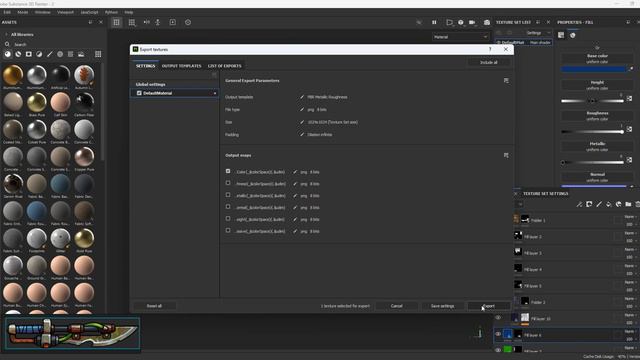Click the add folder icon in Layers toolbar
This screenshot has width=640, height=360.
point(628,204)
